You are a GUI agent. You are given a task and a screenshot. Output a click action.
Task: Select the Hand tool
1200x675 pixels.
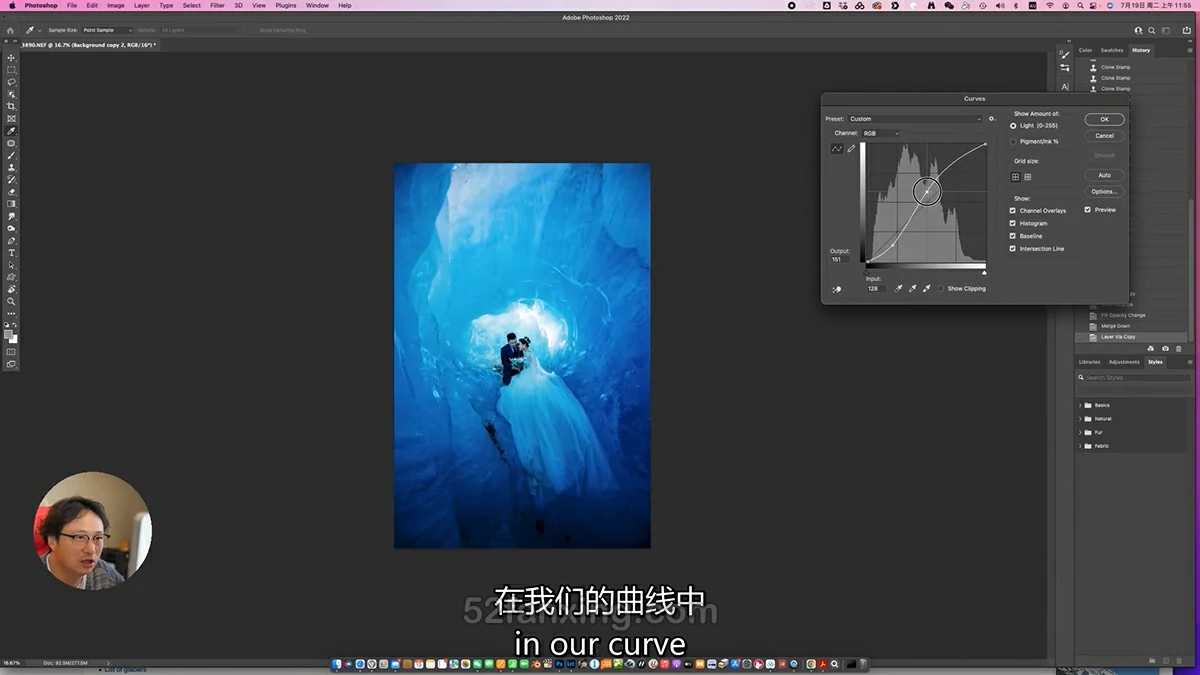[12, 289]
